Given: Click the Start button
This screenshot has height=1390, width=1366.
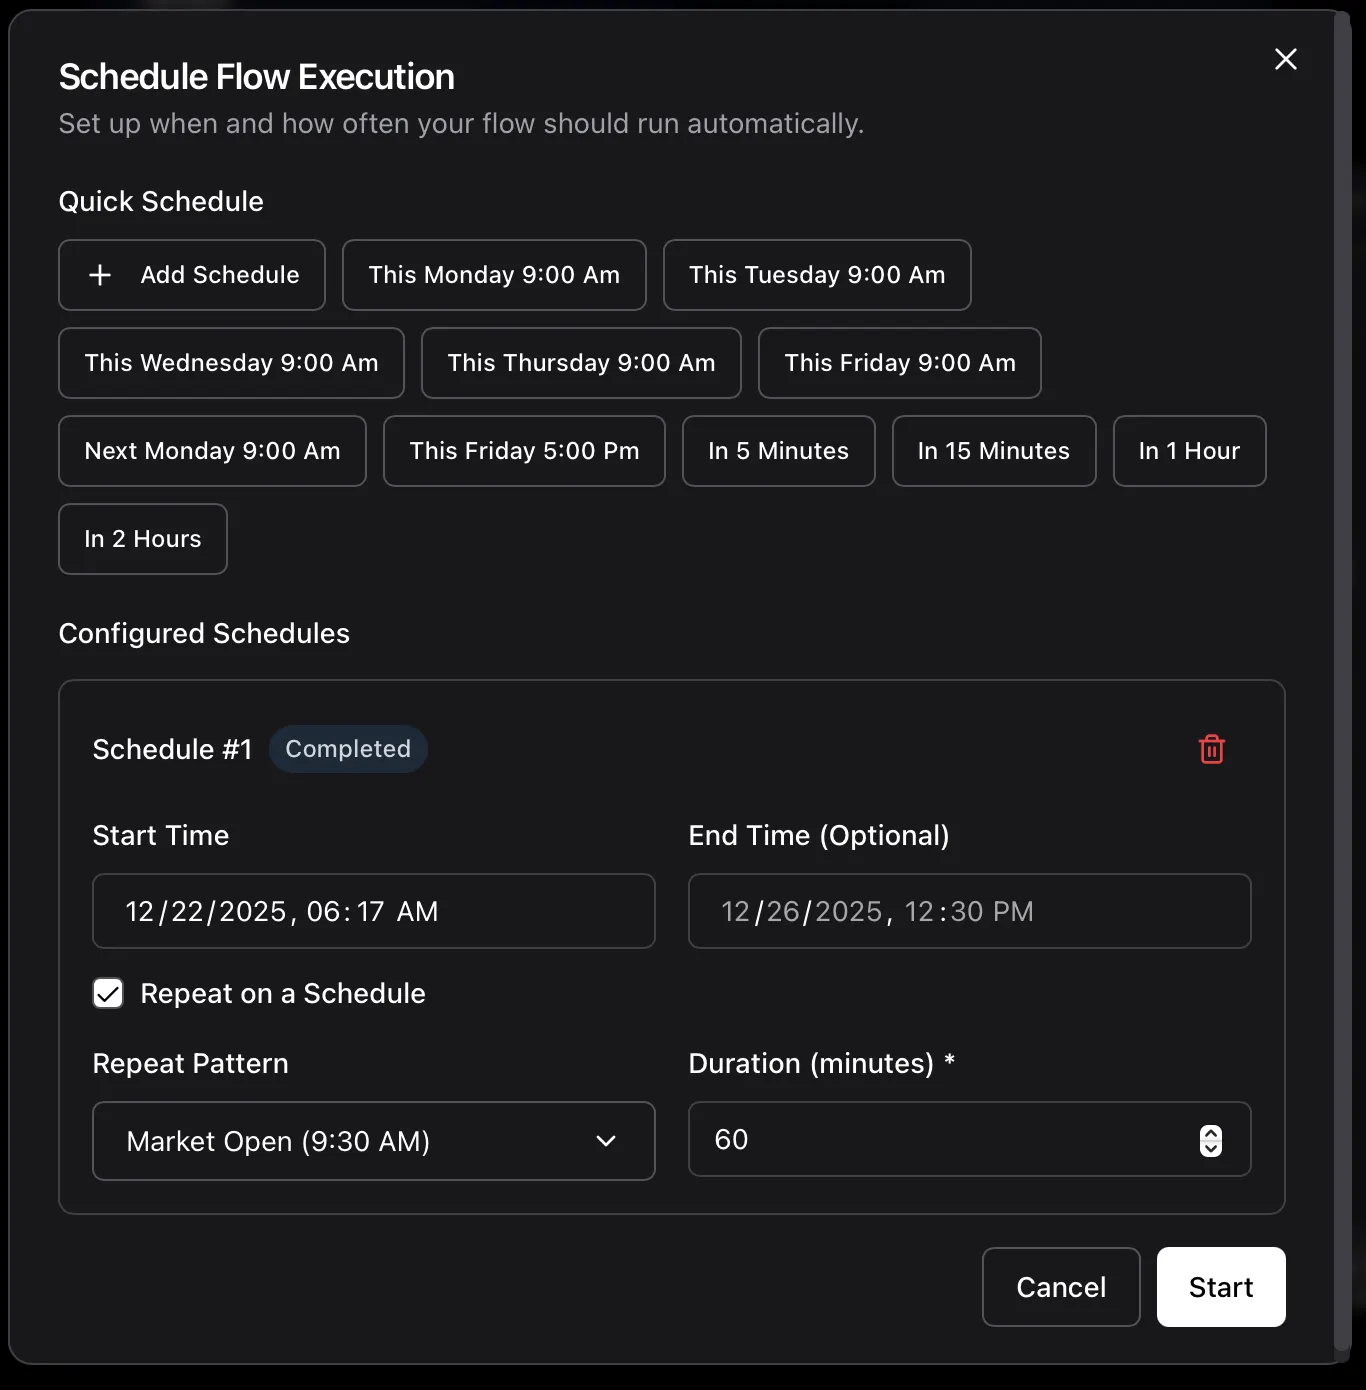Looking at the screenshot, I should pos(1220,1287).
